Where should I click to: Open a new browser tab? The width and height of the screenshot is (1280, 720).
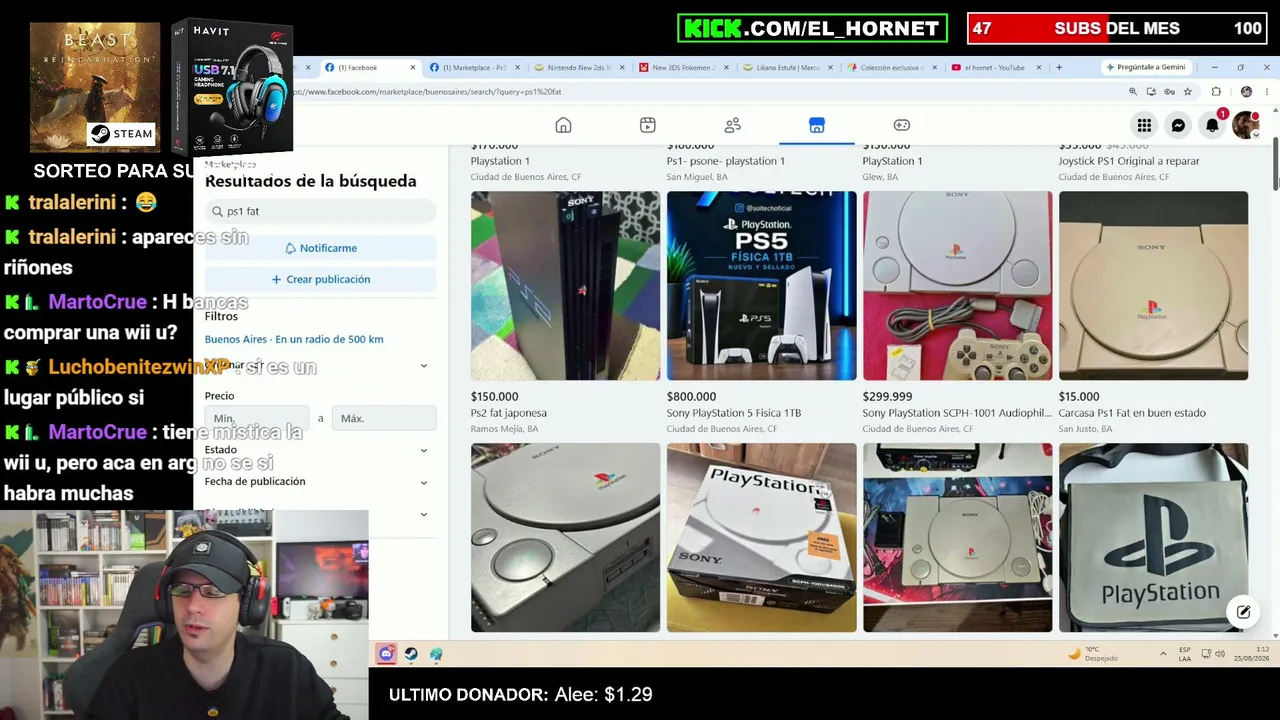coord(1059,67)
